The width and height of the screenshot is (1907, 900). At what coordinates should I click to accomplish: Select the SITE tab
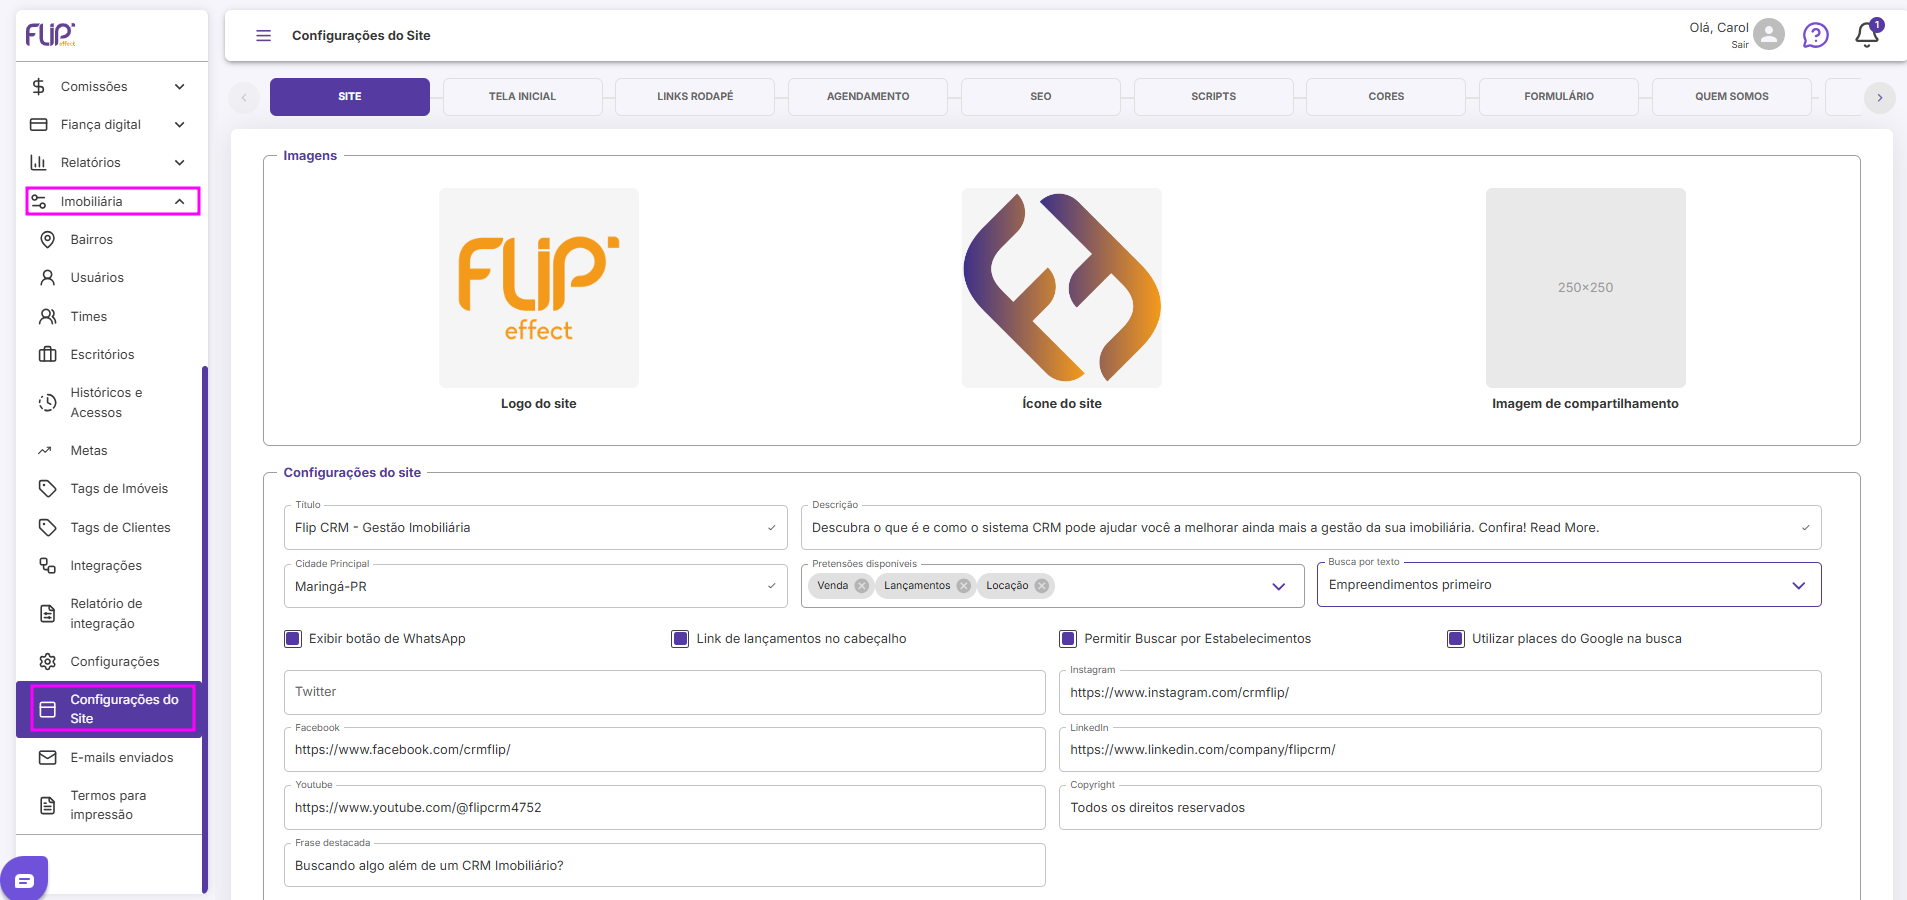pos(350,97)
